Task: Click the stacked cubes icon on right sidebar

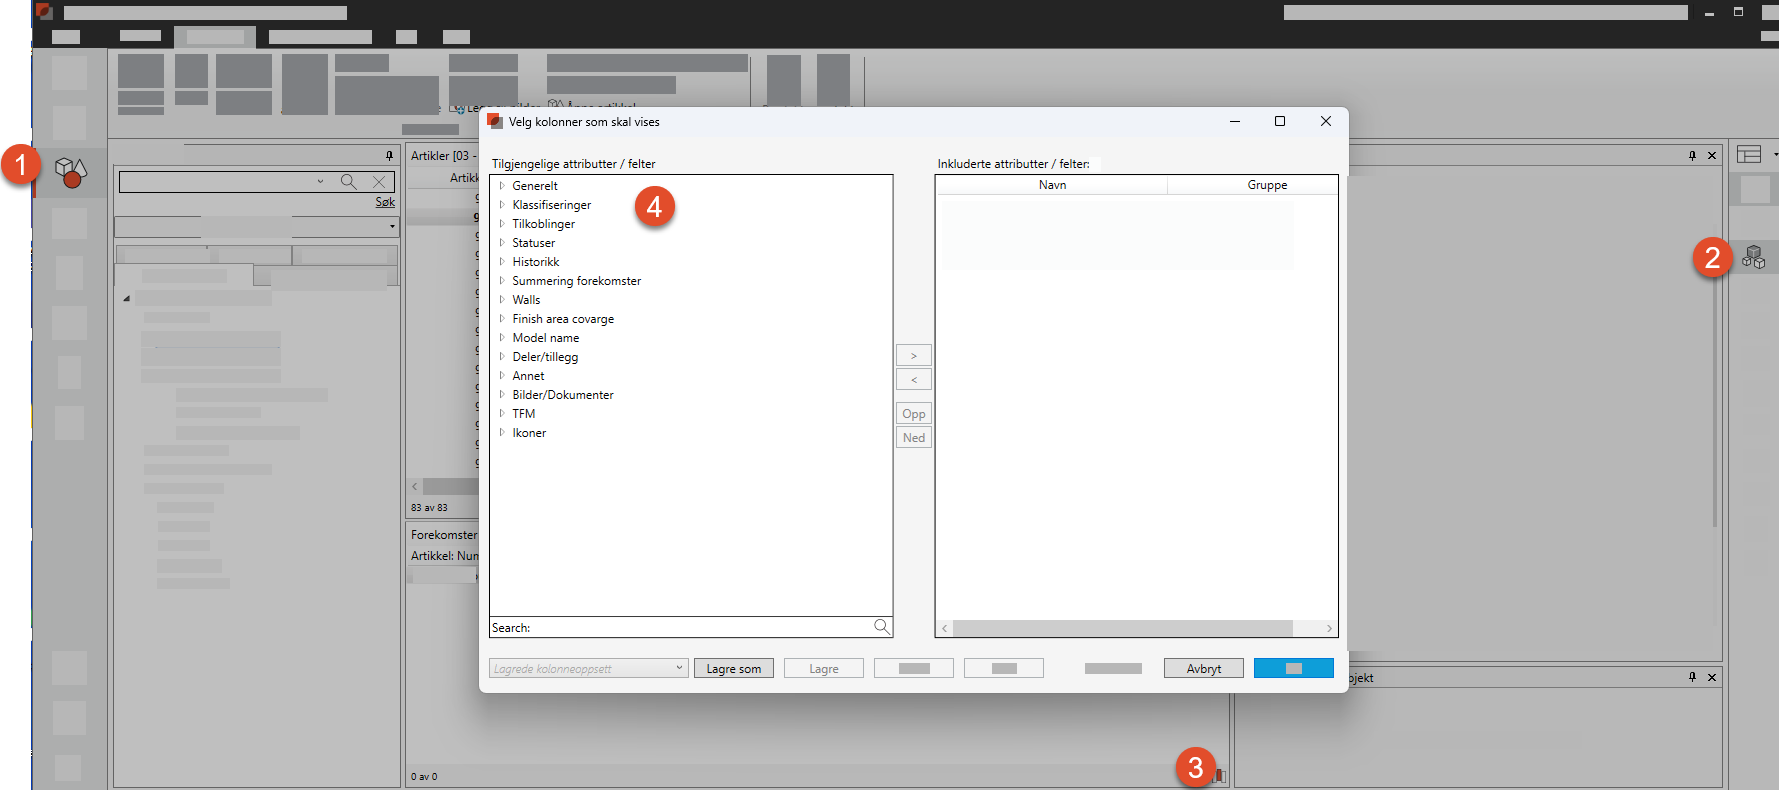Action: pos(1753,258)
